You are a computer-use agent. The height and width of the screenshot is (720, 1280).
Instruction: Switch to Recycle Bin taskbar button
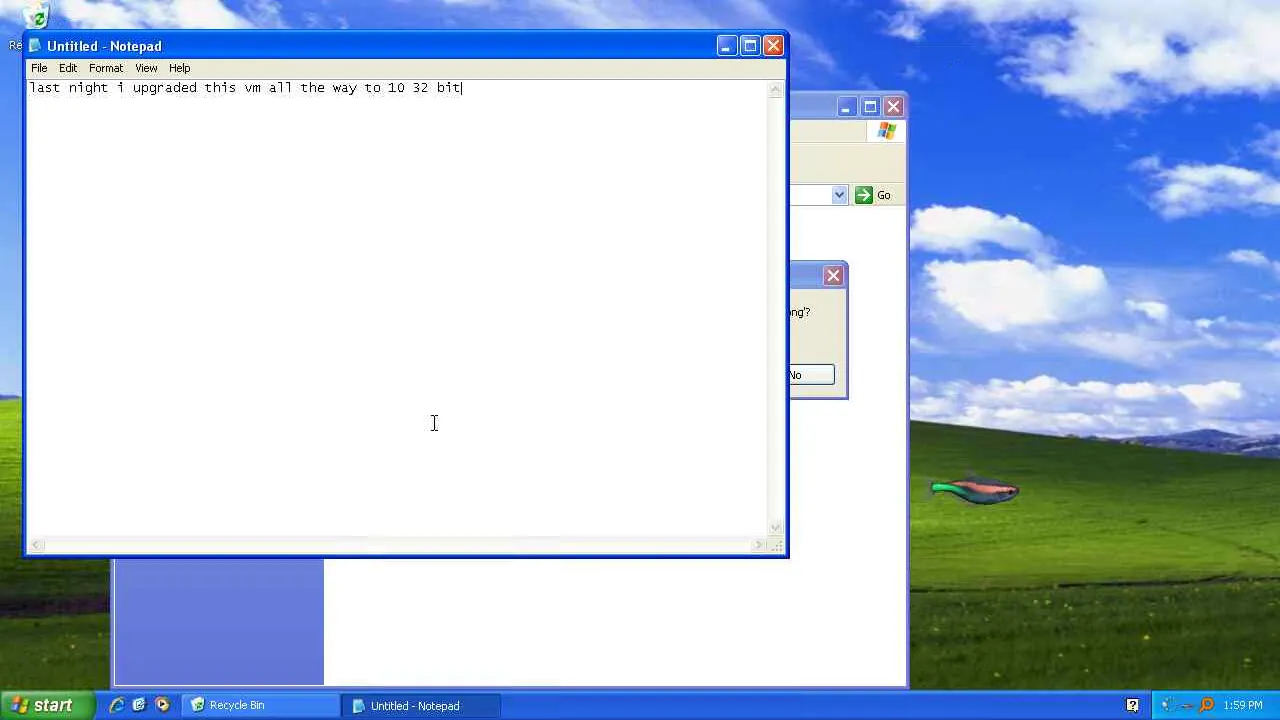261,705
